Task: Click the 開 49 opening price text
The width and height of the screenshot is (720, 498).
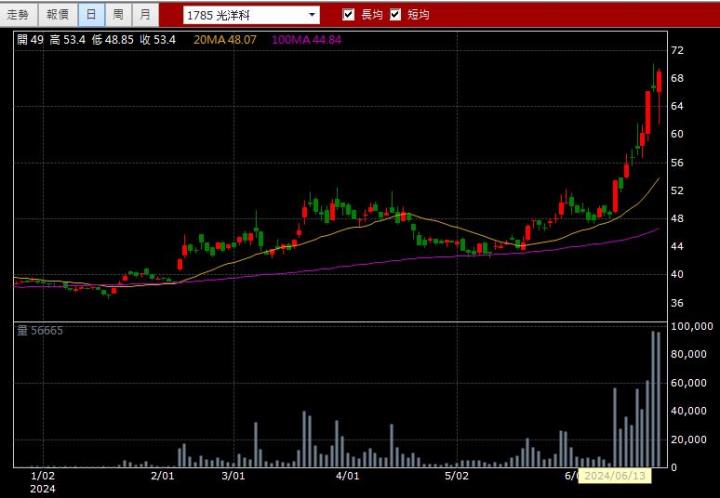Action: click(x=30, y=39)
